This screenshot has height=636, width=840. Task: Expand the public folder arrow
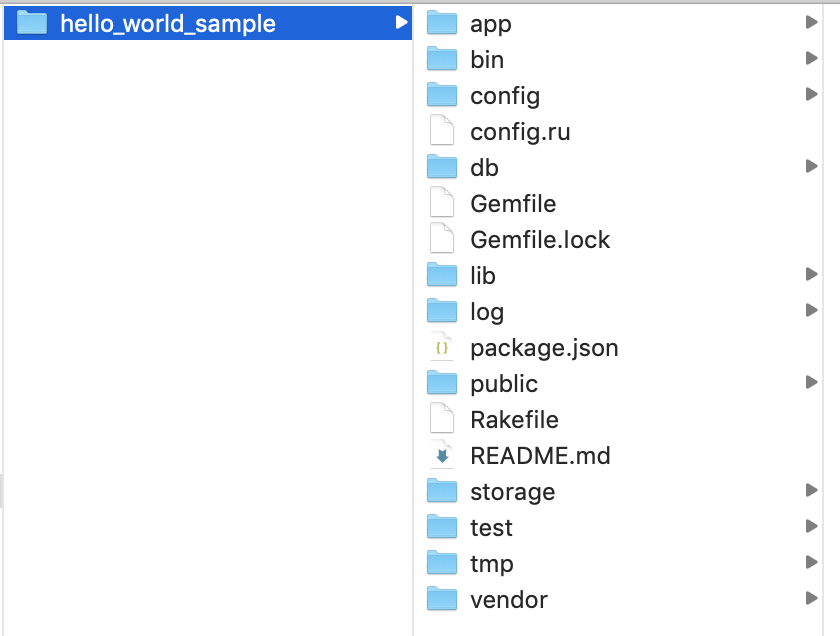[811, 383]
